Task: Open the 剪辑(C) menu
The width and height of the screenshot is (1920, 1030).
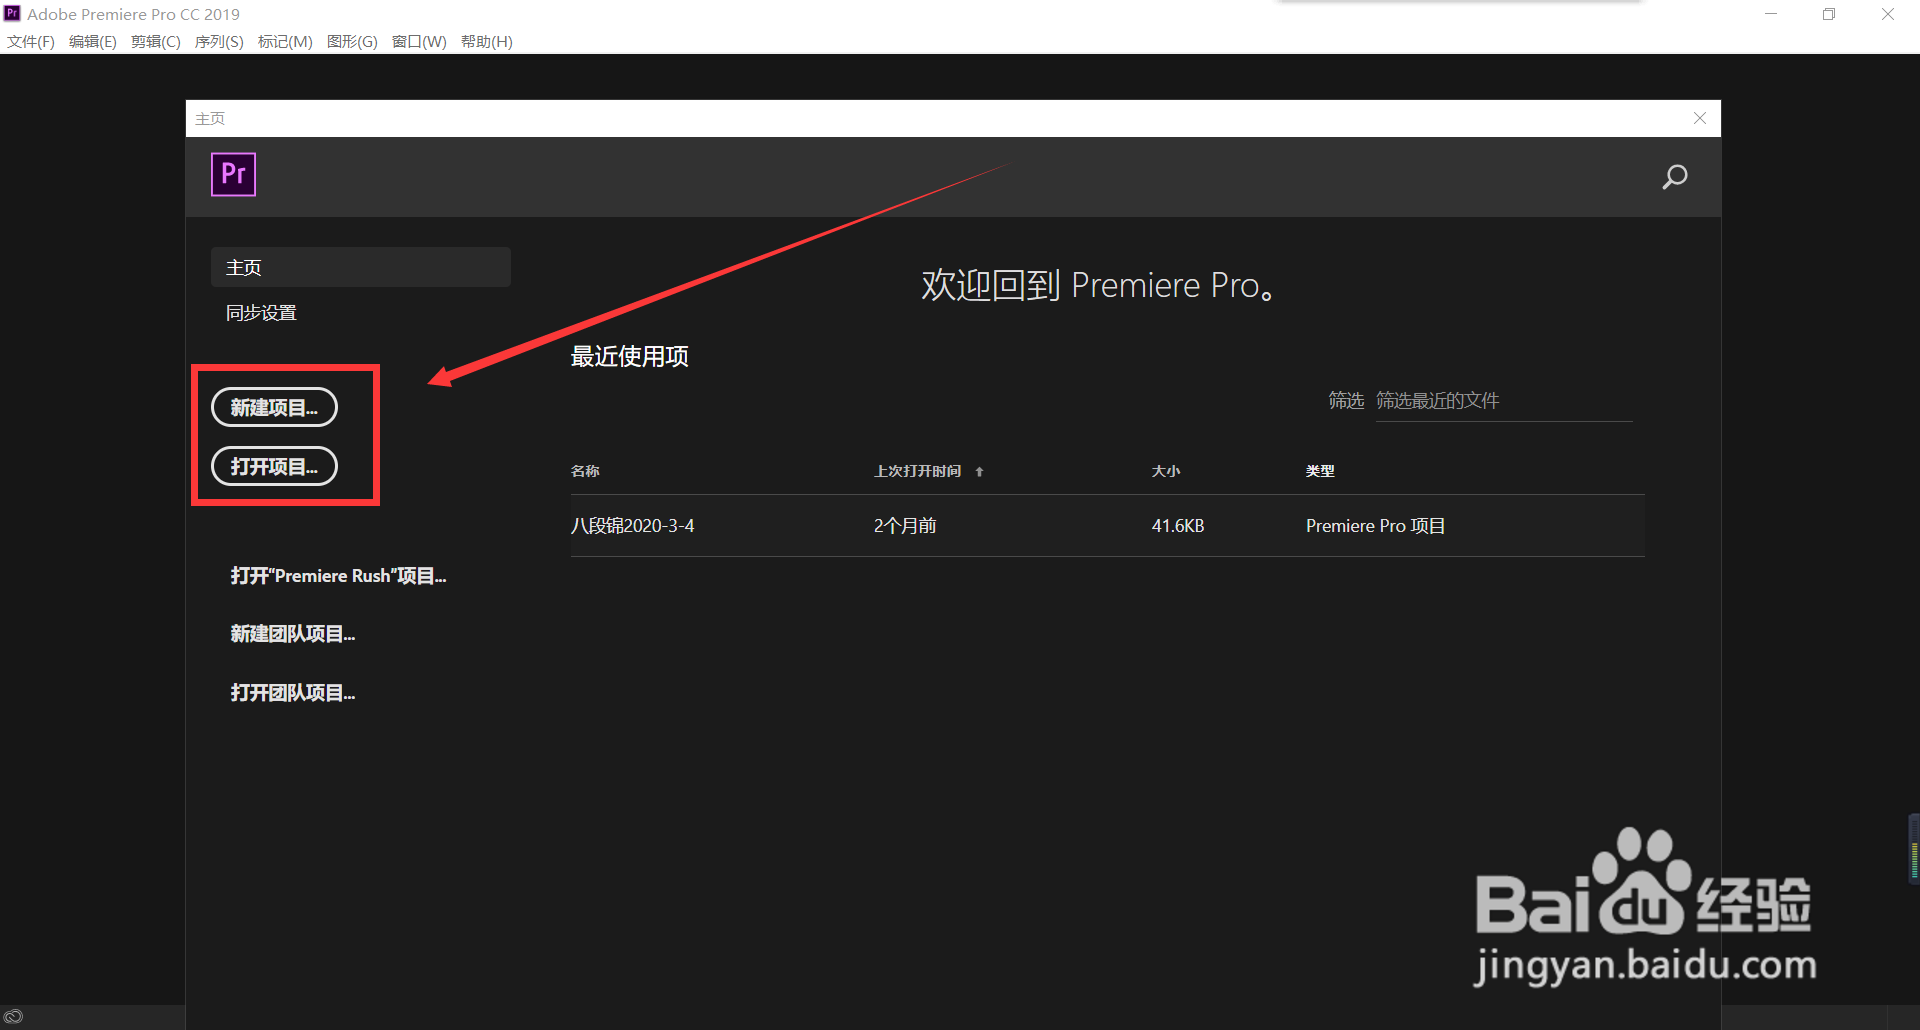Action: pos(156,41)
